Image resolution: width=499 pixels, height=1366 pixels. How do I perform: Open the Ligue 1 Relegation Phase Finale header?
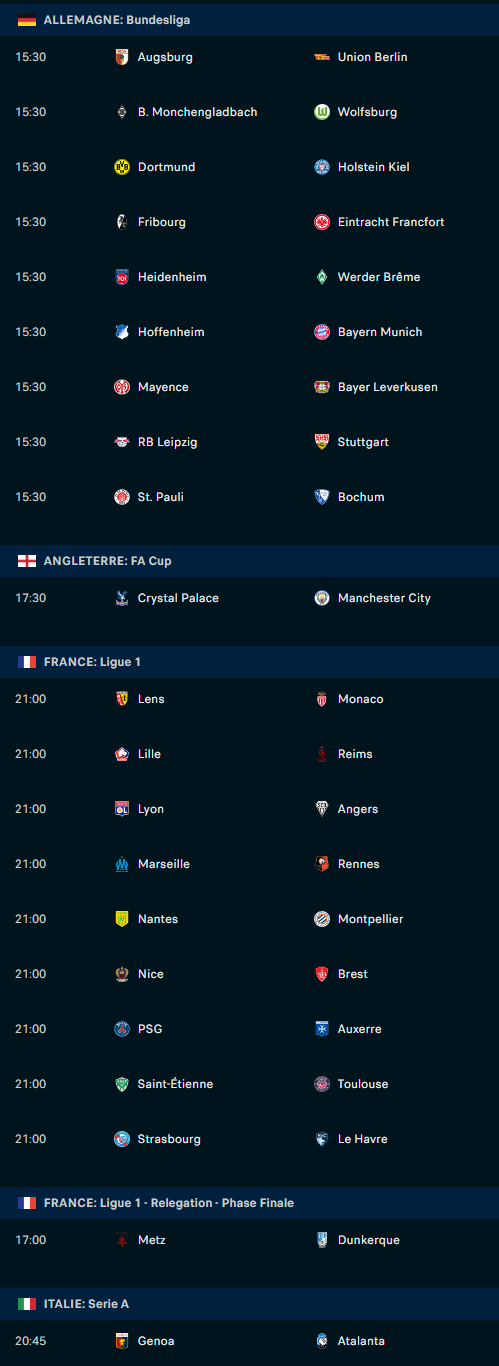(x=249, y=1203)
